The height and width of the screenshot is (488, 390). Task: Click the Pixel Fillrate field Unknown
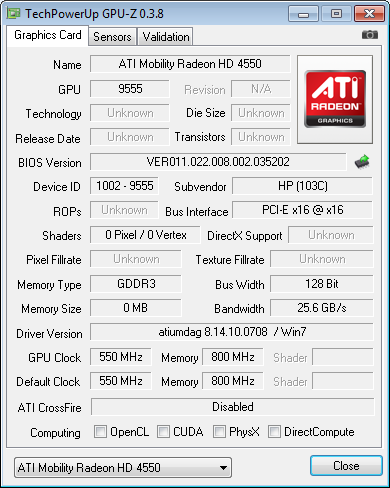coord(136,259)
